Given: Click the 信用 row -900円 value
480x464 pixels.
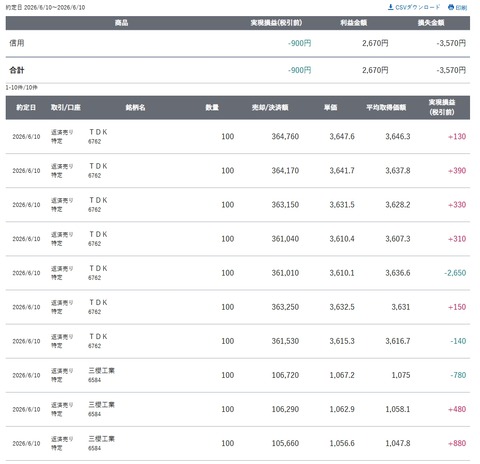Looking at the screenshot, I should tap(300, 43).
